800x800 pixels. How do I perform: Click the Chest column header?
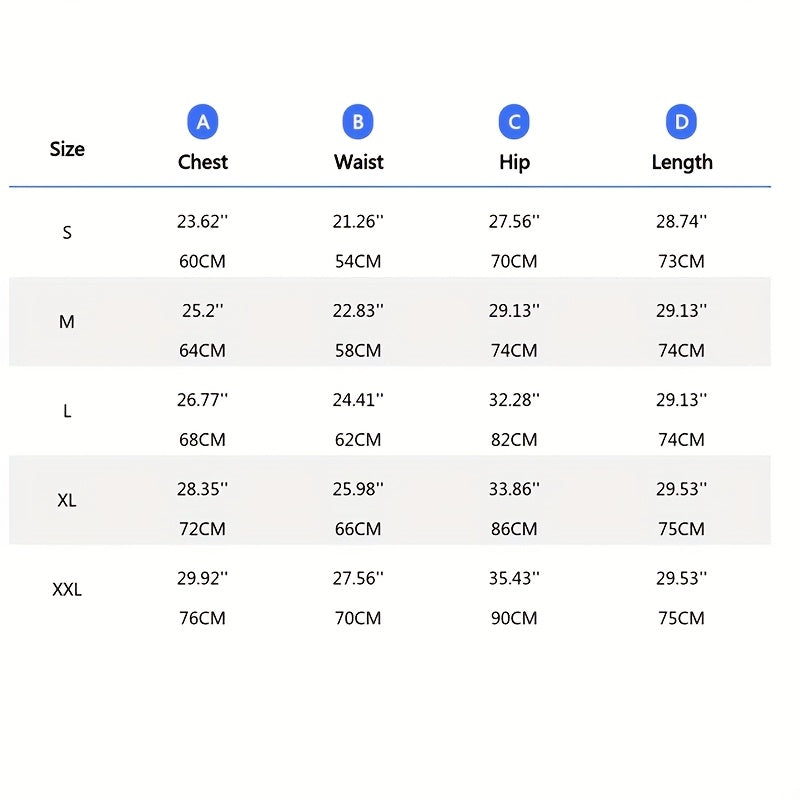coord(203,162)
